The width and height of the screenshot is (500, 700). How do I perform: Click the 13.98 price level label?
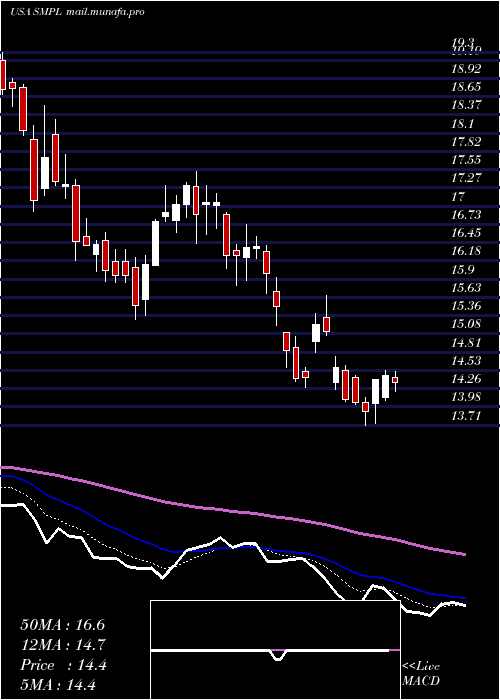467,397
